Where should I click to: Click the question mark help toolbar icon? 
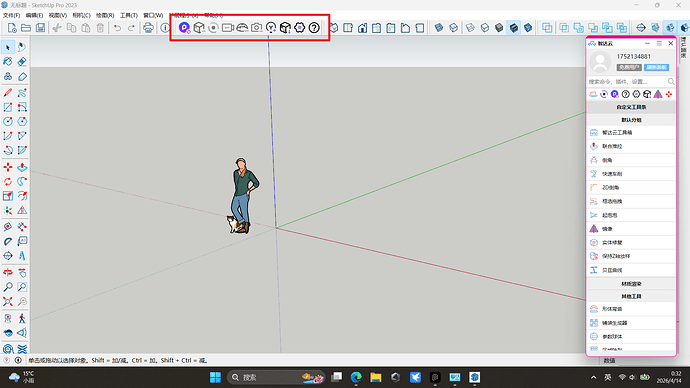(314, 28)
